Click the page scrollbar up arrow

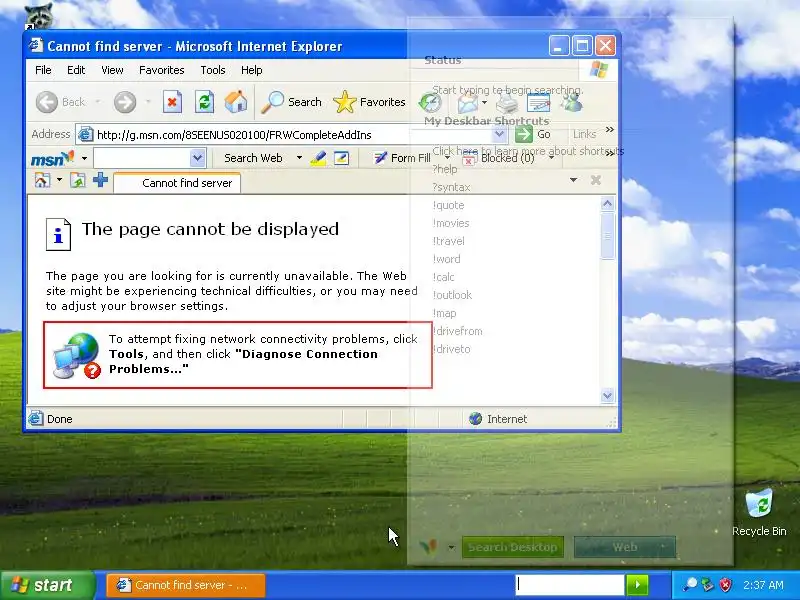click(x=607, y=204)
